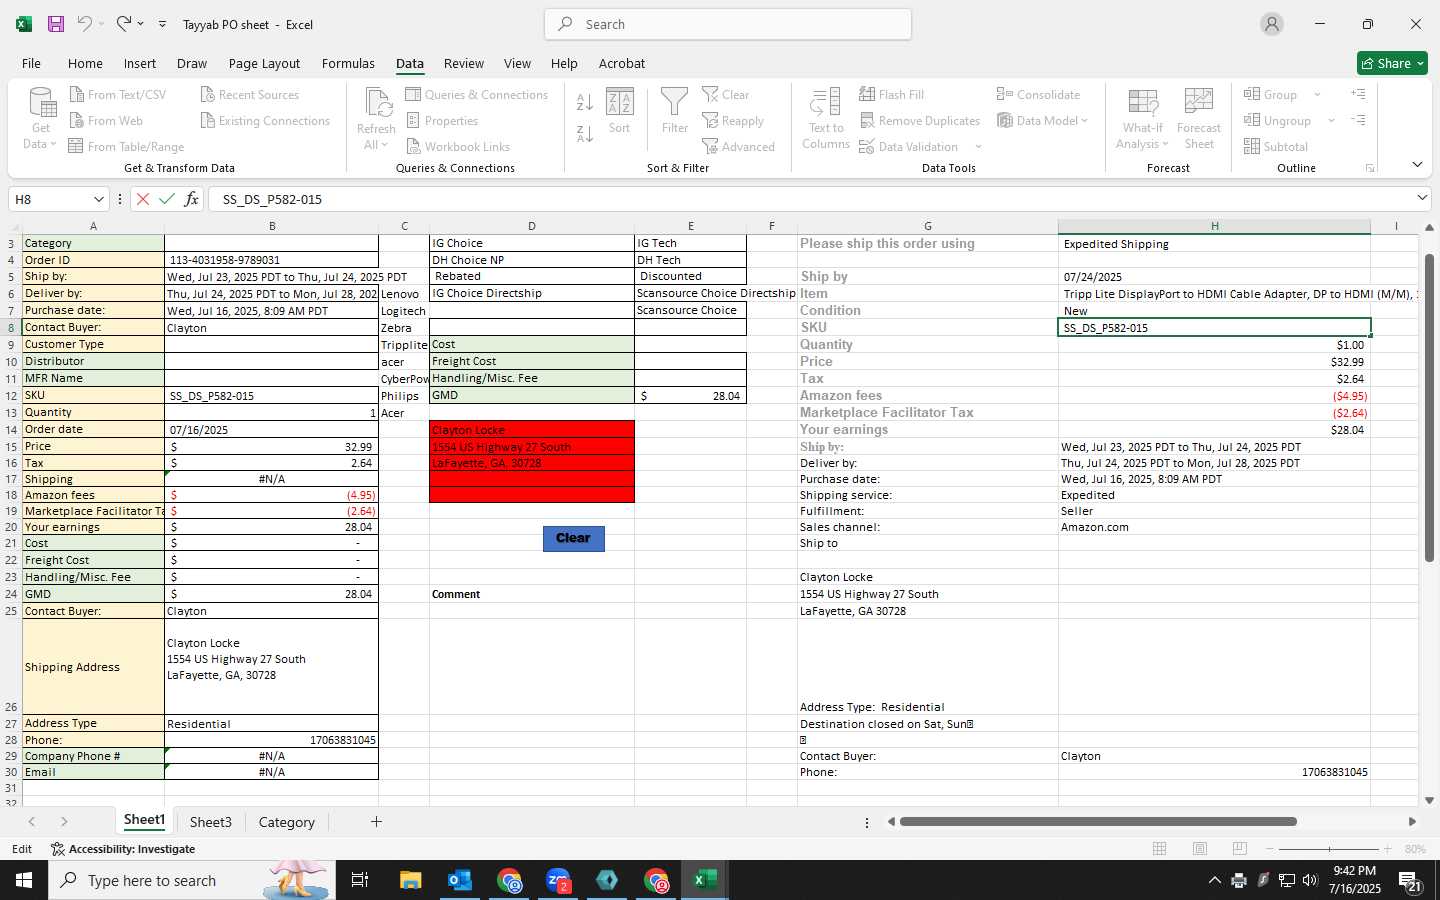Click the green Share button

point(1392,63)
